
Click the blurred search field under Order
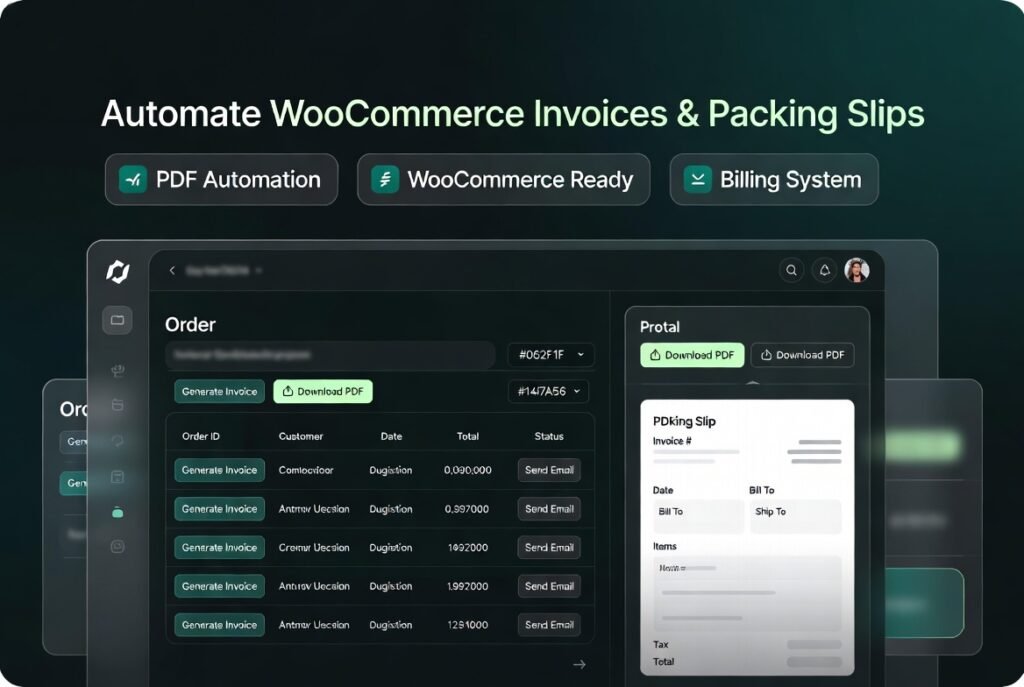click(330, 355)
